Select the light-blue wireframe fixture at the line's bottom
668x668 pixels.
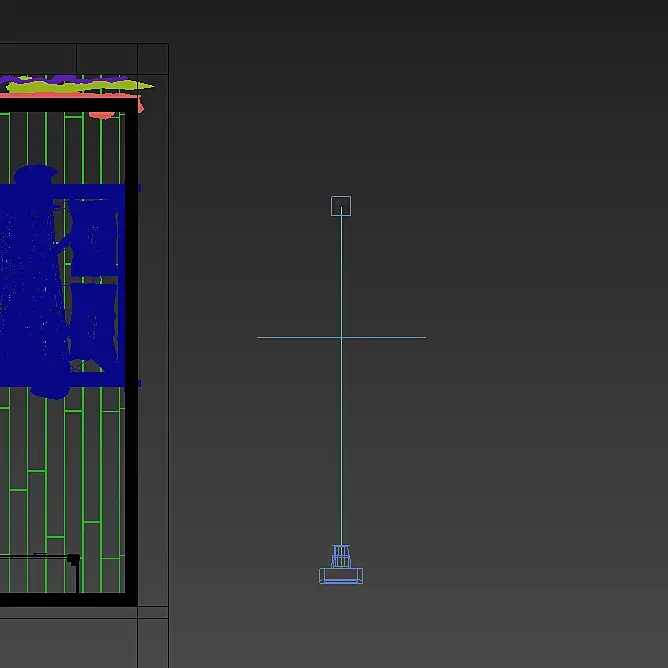click(x=341, y=564)
